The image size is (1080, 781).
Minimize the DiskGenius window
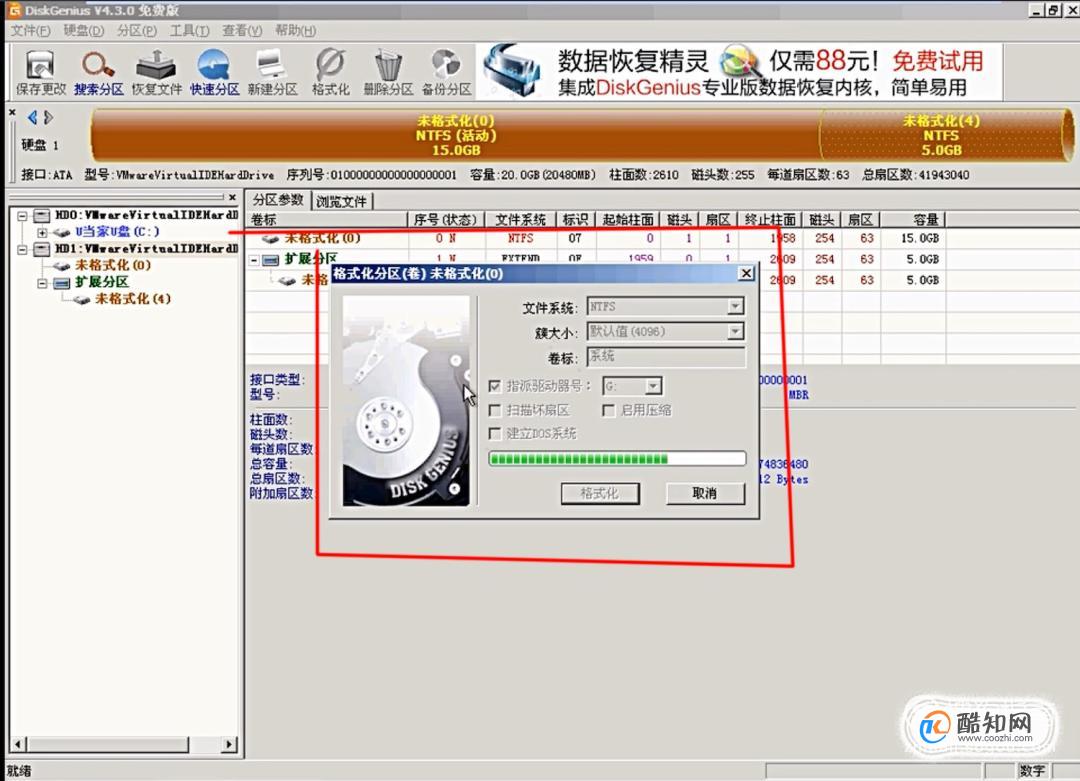(x=1035, y=10)
